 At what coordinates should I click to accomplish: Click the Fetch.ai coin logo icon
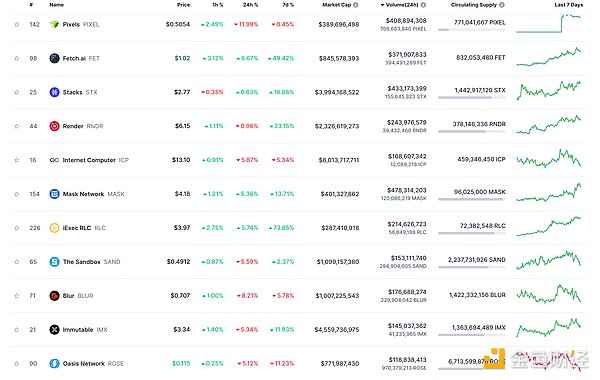(x=54, y=58)
